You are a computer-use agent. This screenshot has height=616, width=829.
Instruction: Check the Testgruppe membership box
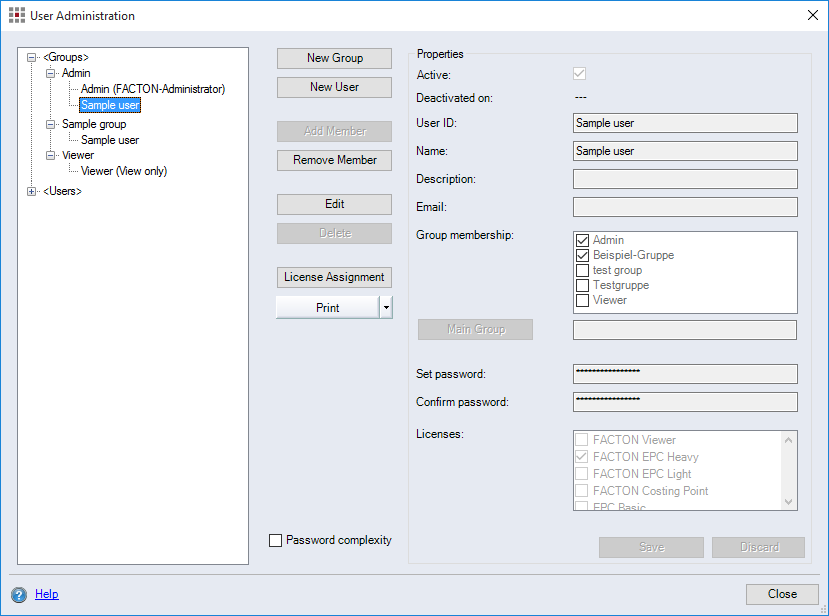581,285
